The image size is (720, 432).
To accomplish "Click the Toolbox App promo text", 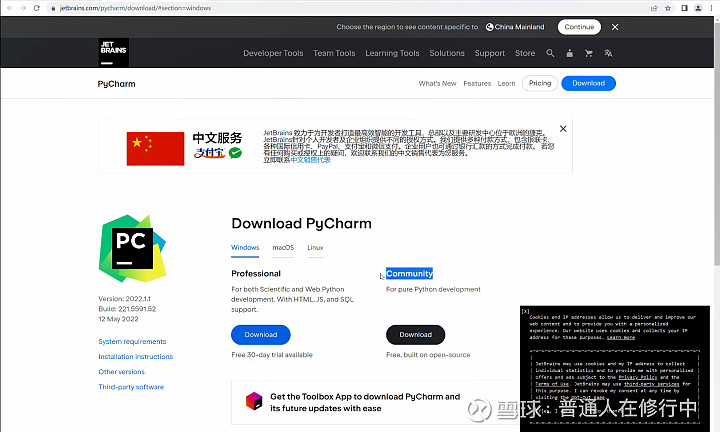I will [x=365, y=402].
